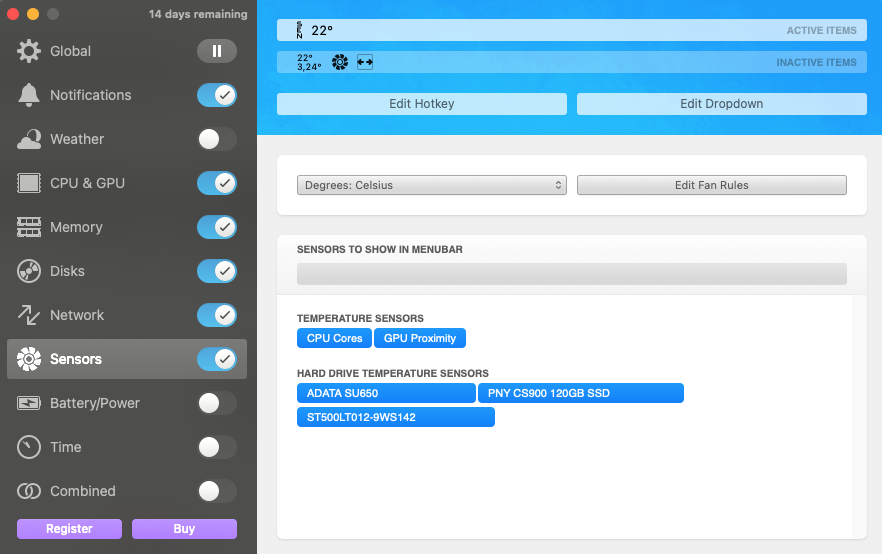This screenshot has width=882, height=554.
Task: Click the Edit Fan Rules button
Action: click(x=711, y=185)
